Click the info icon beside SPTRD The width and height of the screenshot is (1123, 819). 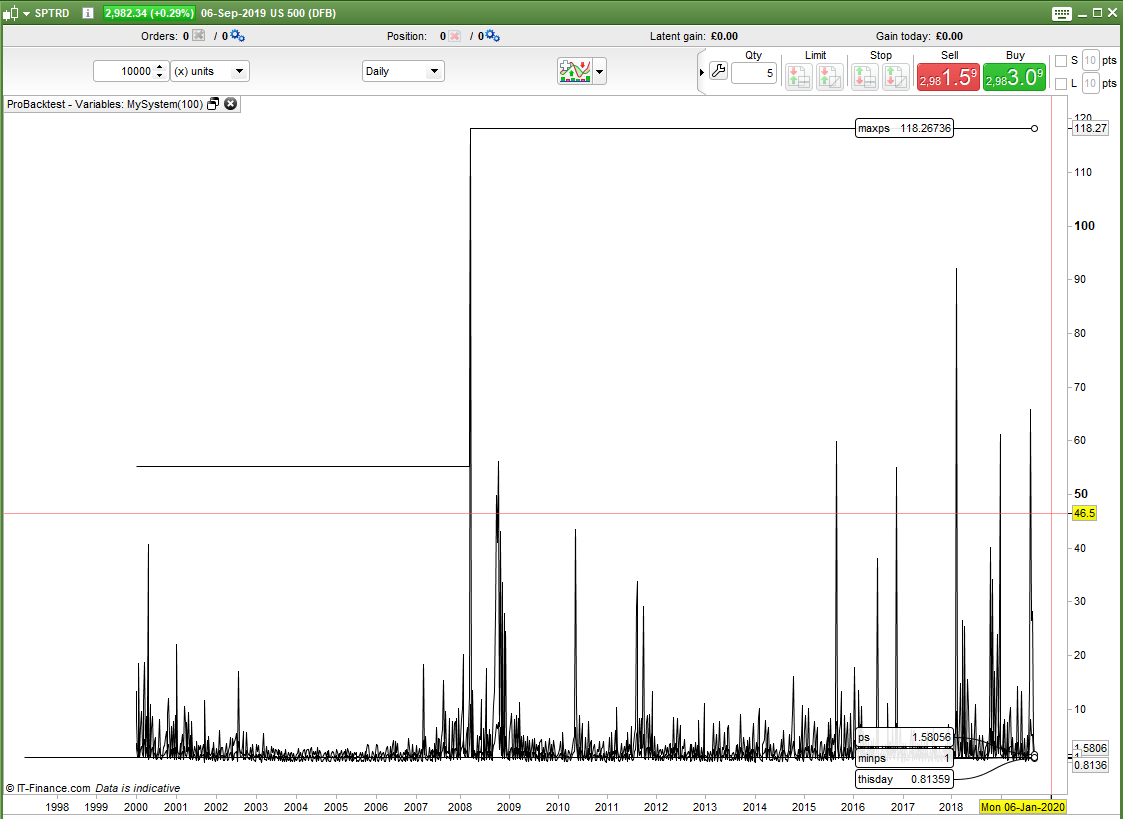(x=87, y=13)
